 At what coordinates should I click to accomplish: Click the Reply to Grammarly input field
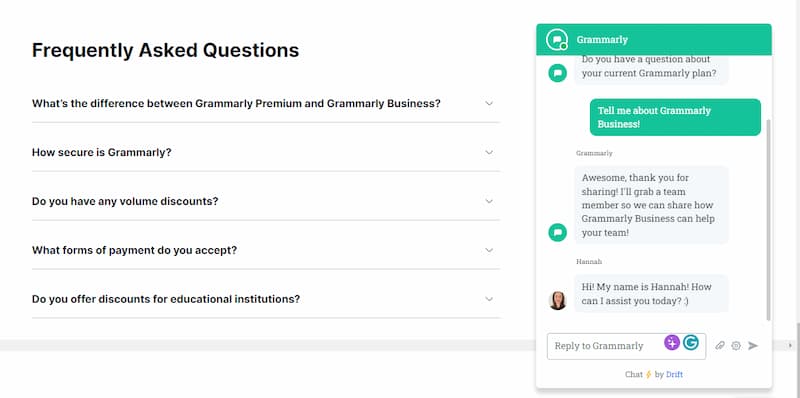[x=627, y=346]
